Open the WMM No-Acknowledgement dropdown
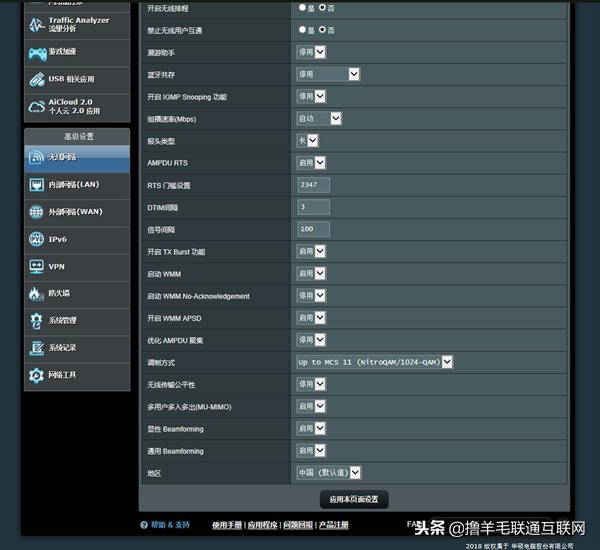 (x=311, y=296)
